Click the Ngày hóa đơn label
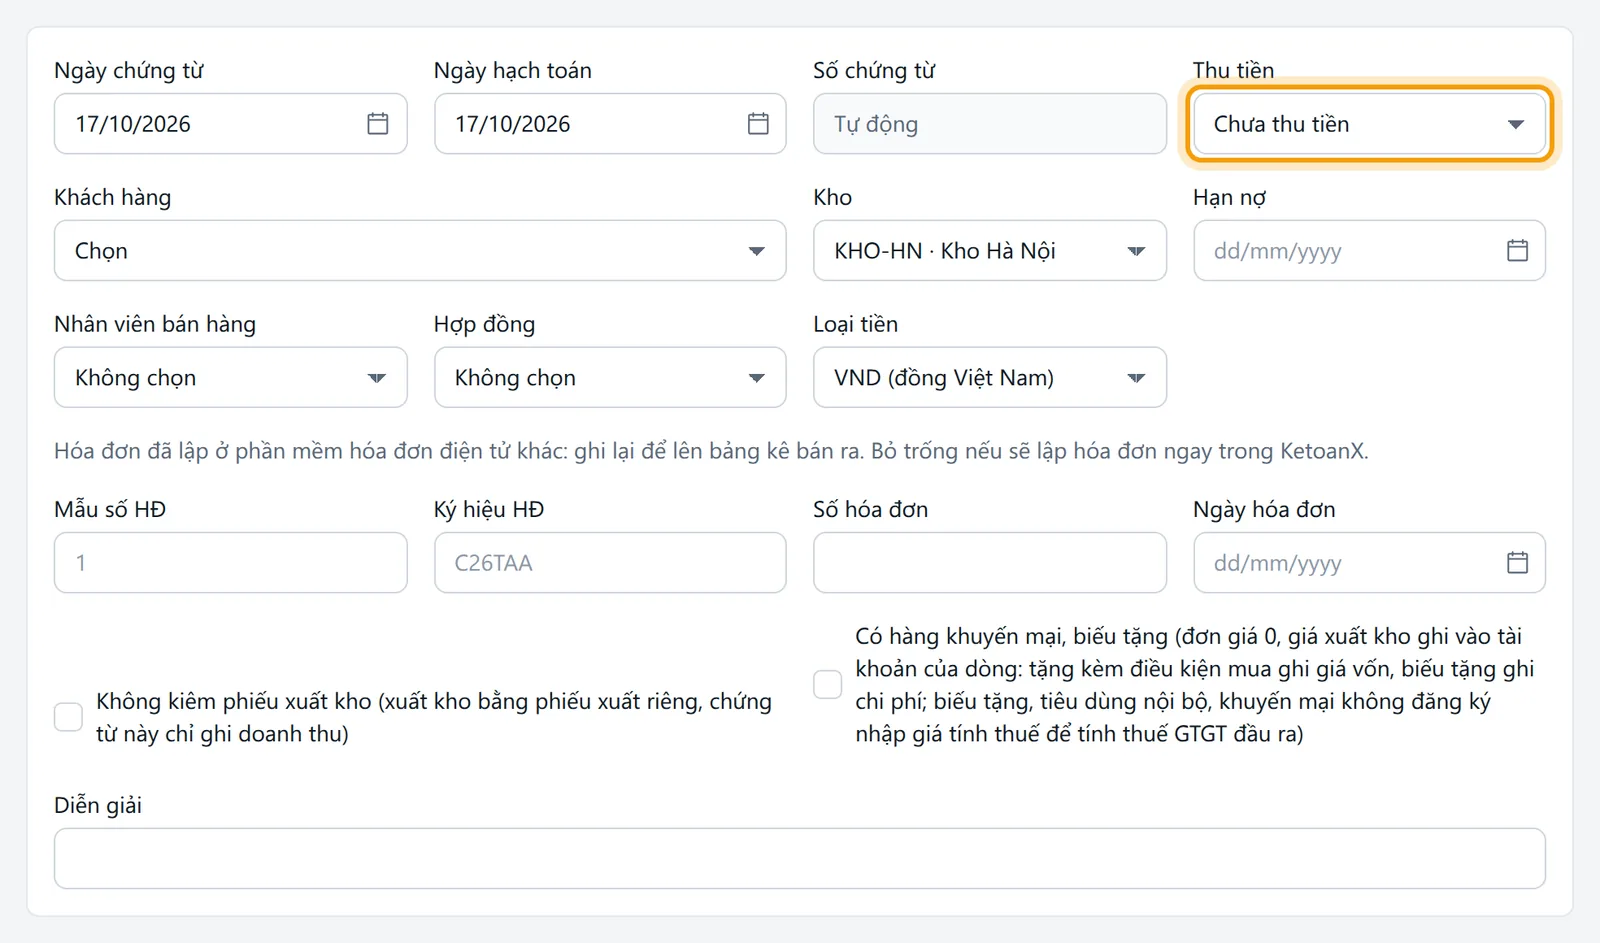The width and height of the screenshot is (1600, 943). click(1264, 509)
